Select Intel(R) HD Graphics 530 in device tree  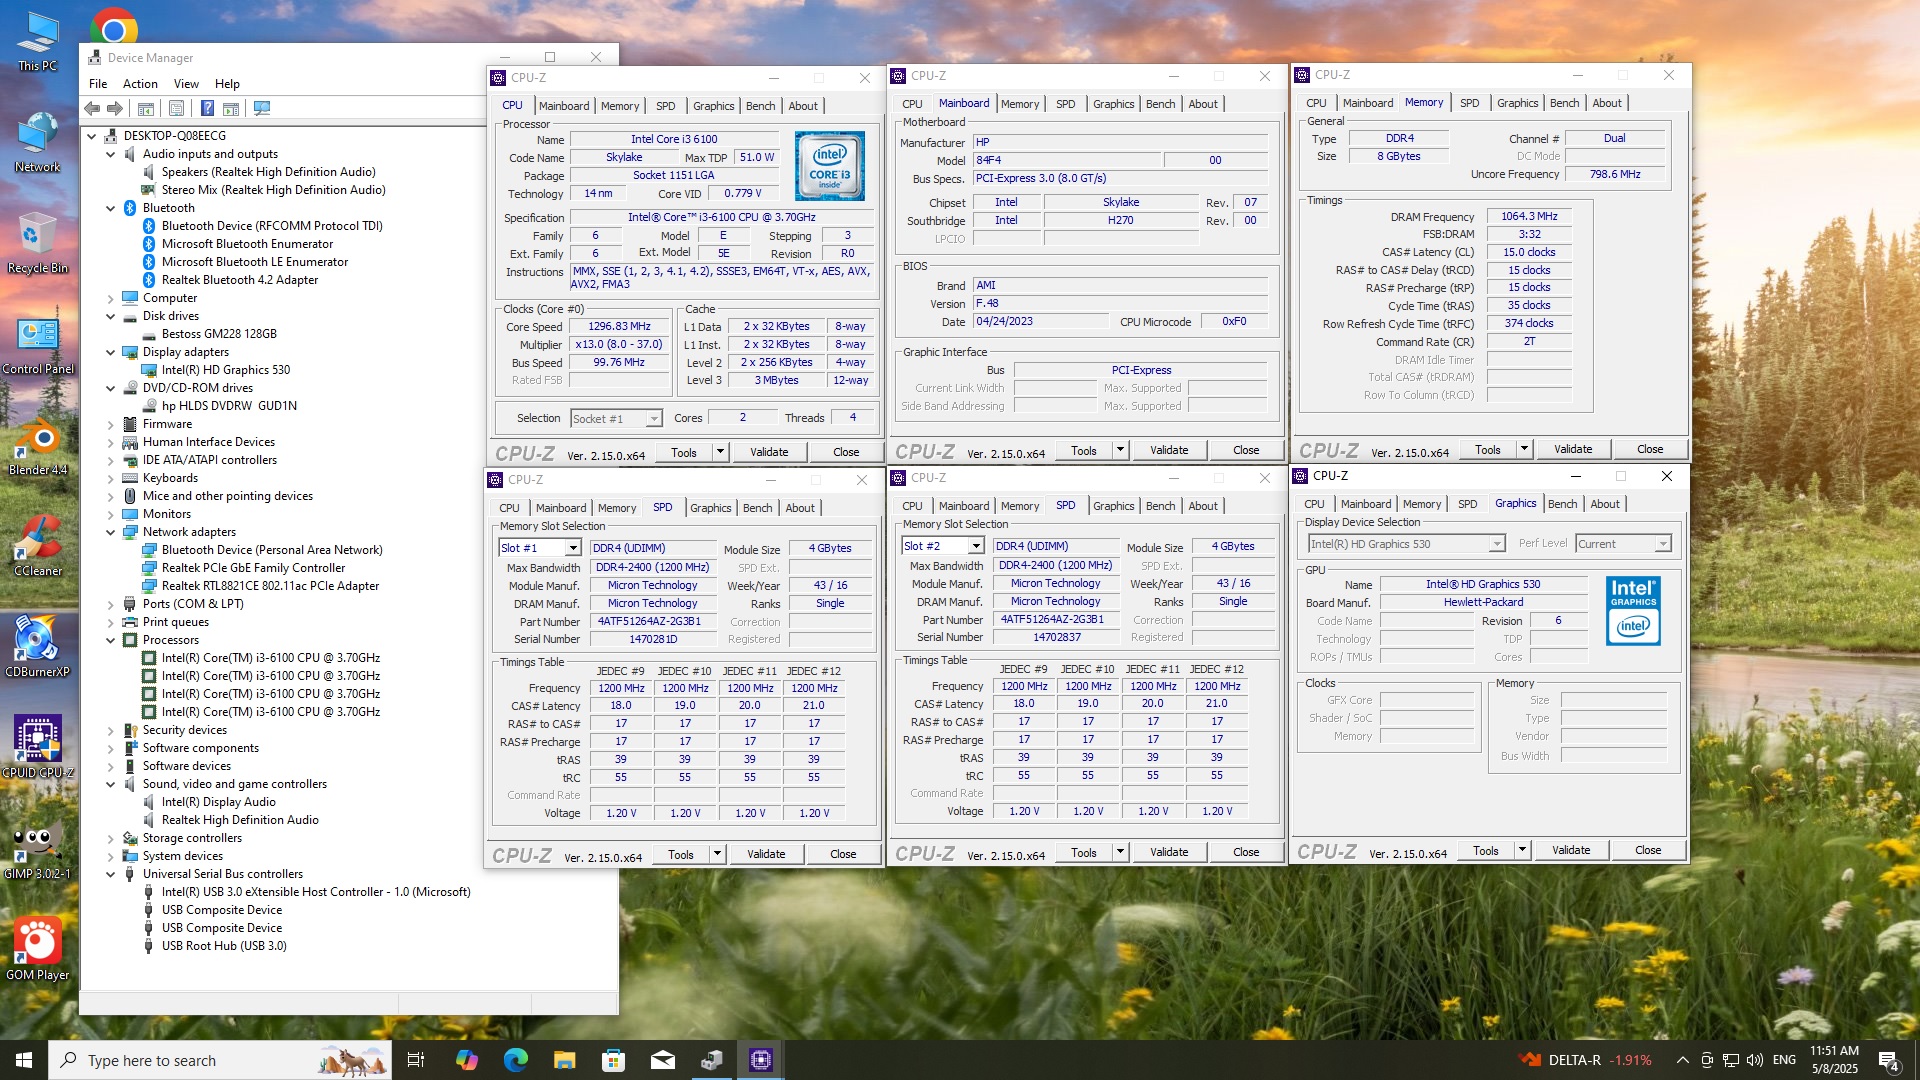click(225, 370)
